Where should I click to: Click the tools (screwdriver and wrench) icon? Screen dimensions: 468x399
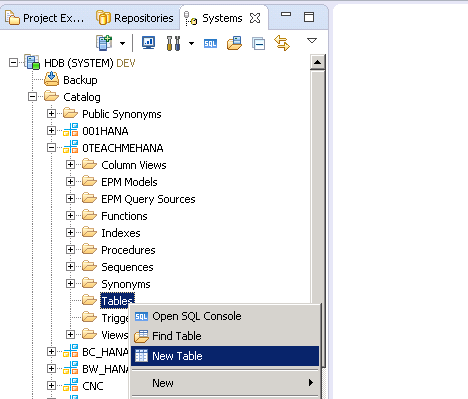tap(173, 43)
